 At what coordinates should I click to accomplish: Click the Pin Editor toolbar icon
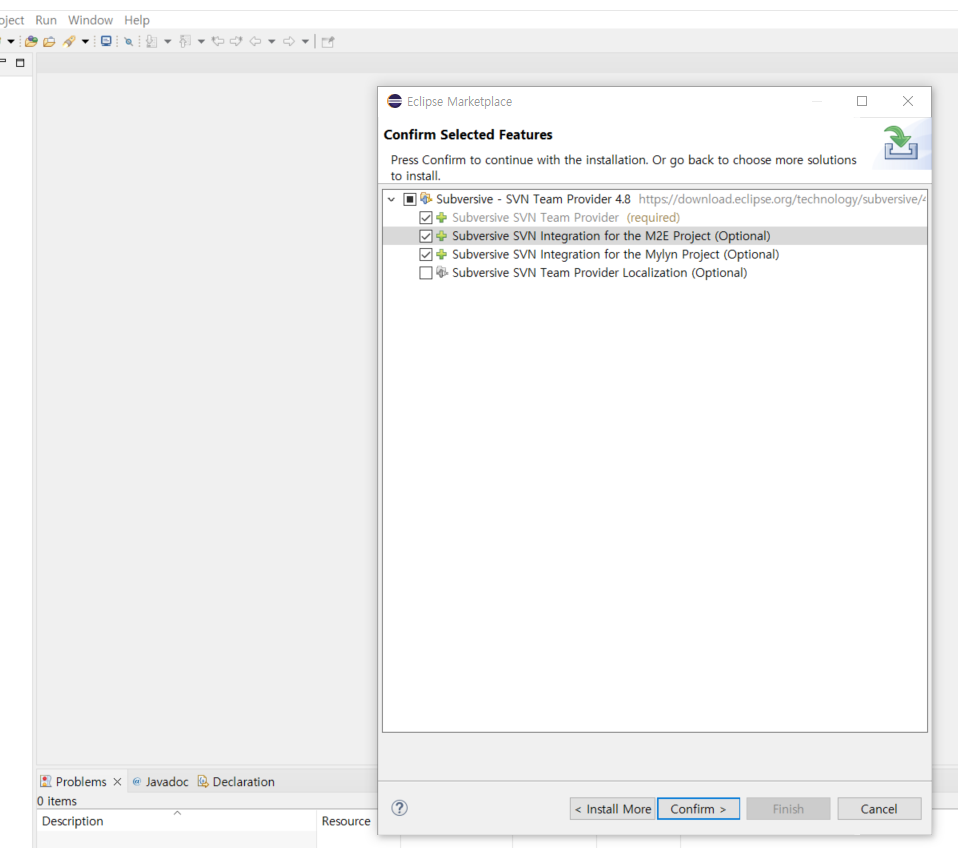(x=328, y=42)
